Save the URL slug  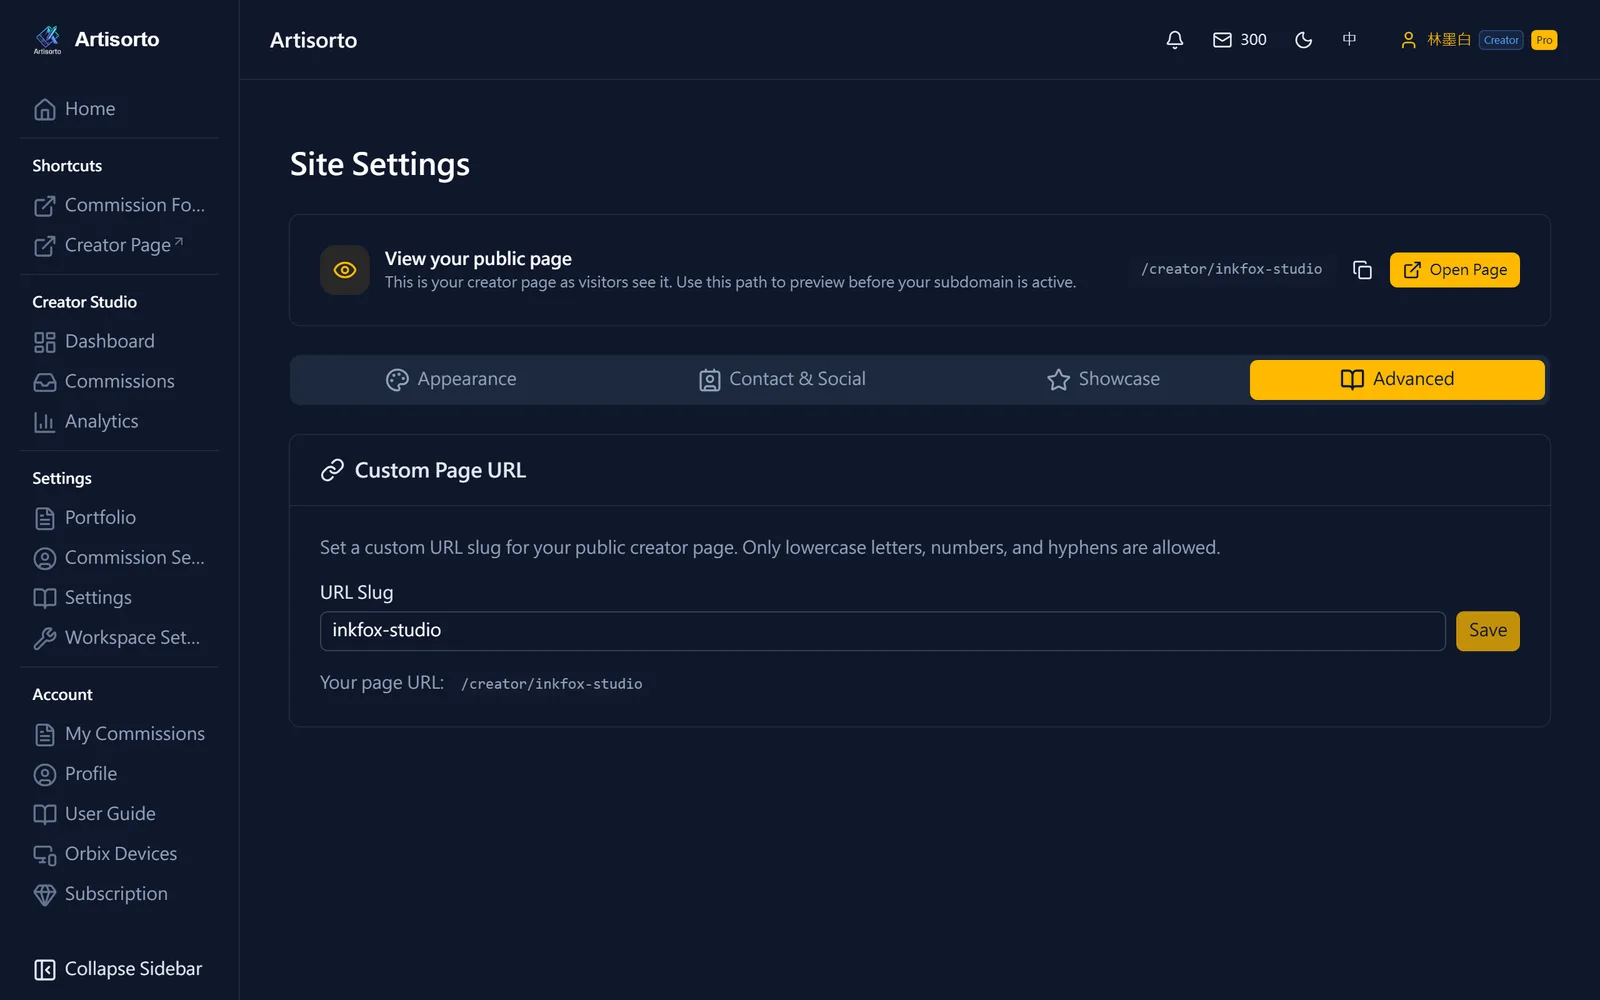tap(1488, 631)
